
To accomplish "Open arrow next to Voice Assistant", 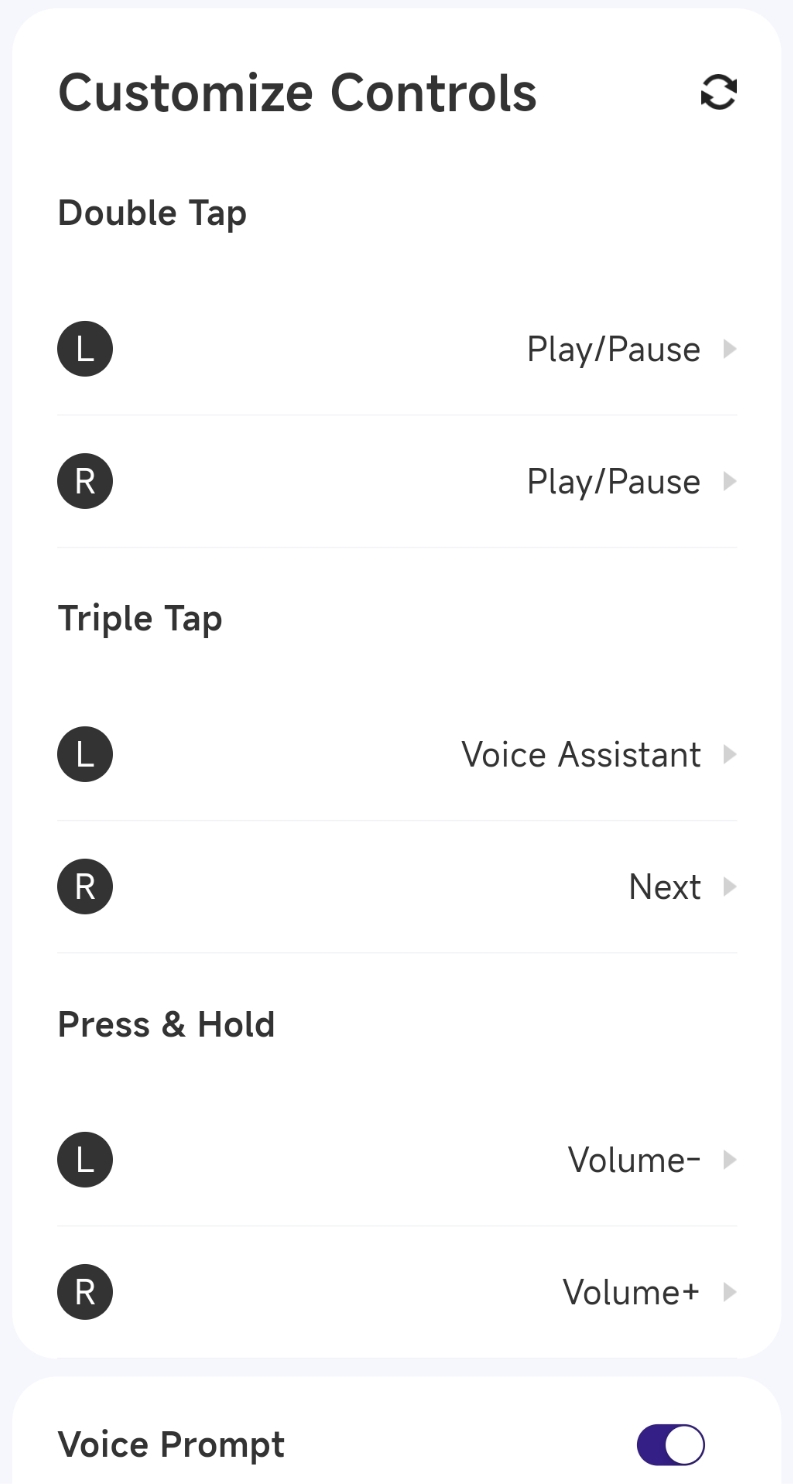I will (730, 754).
